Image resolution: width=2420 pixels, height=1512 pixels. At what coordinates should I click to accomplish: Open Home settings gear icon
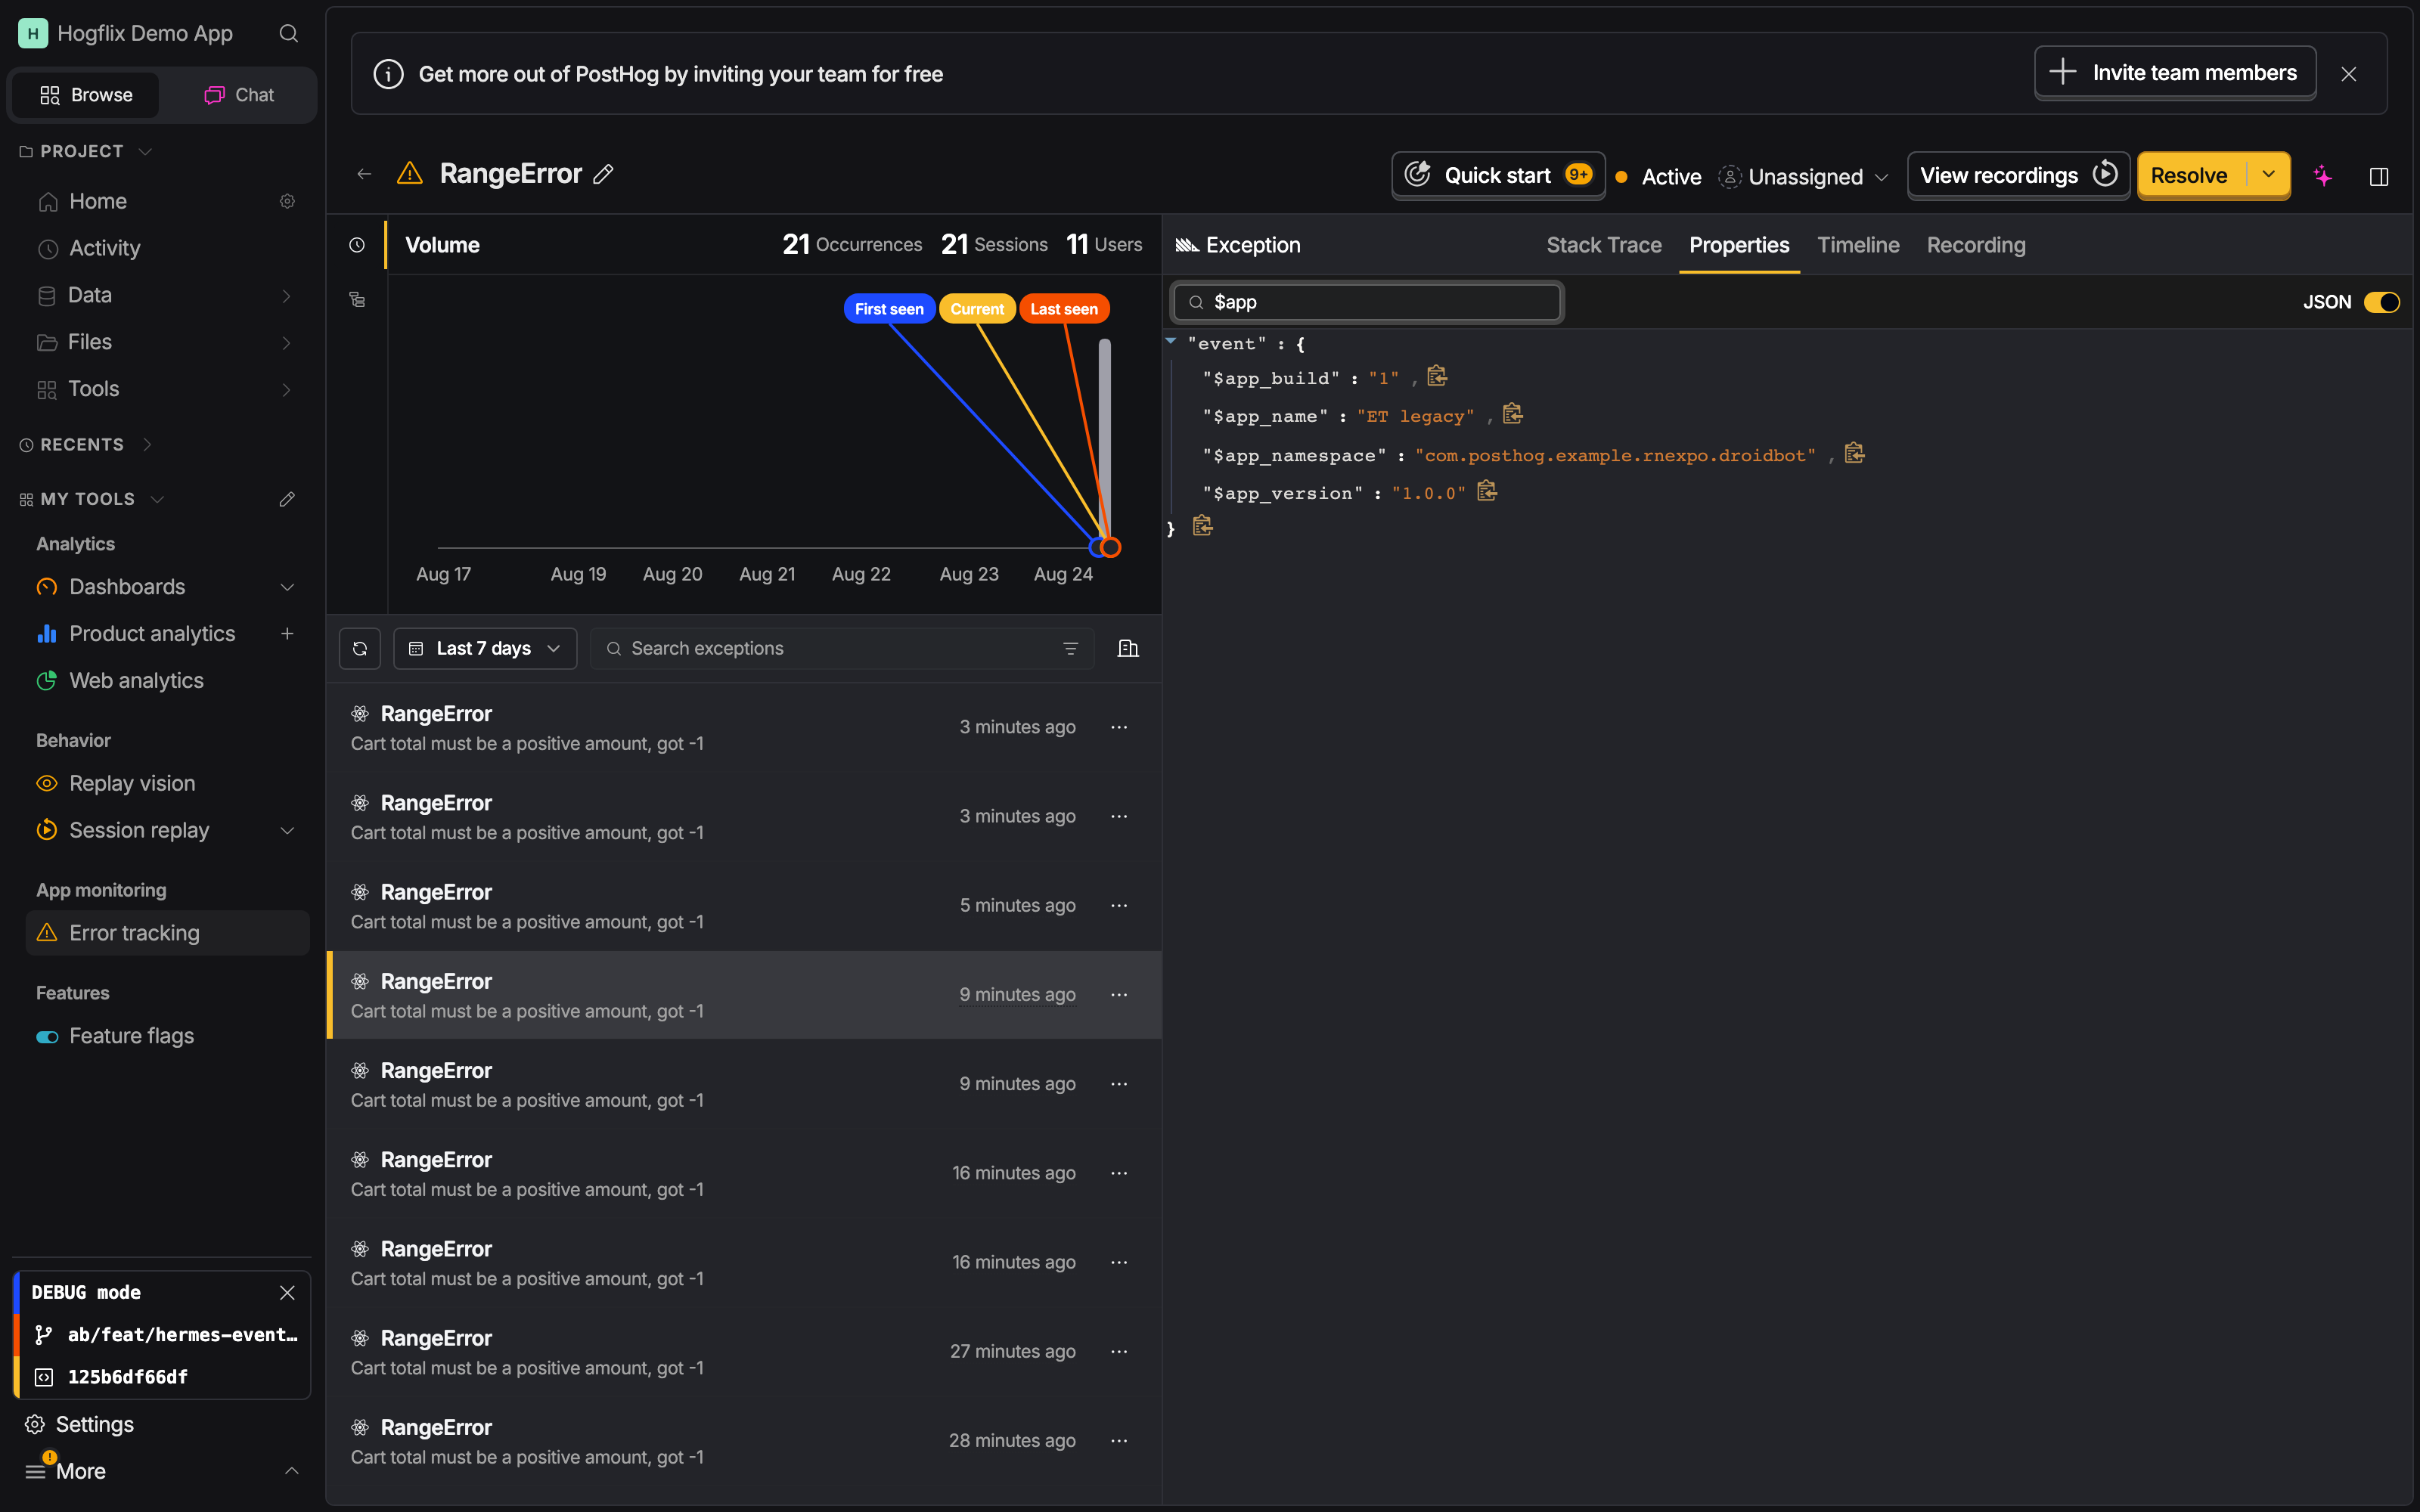pos(287,202)
